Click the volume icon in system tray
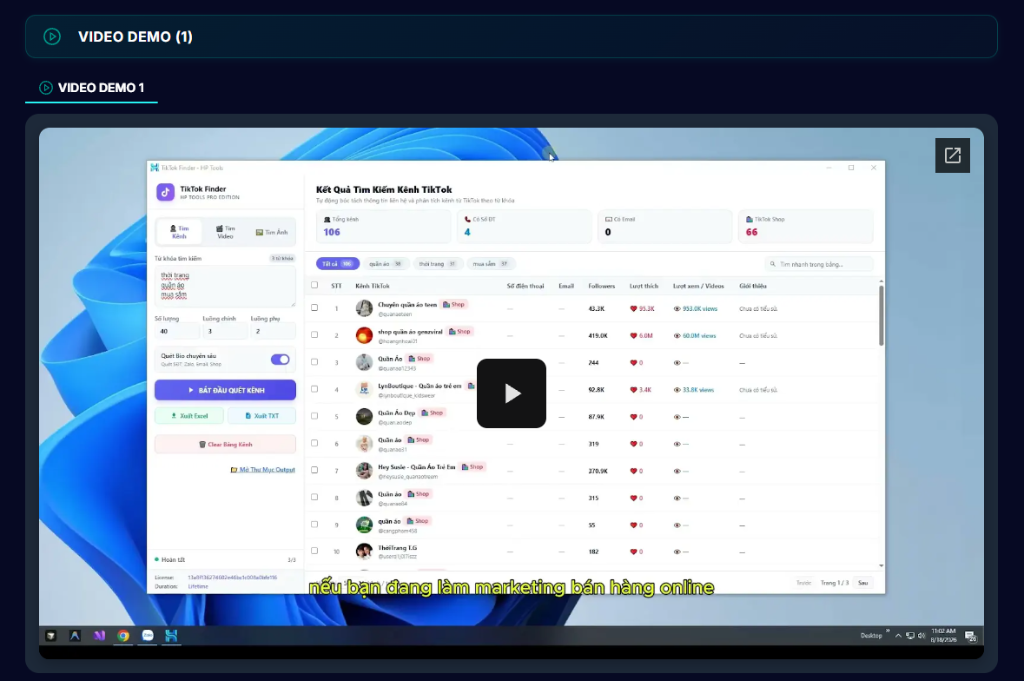This screenshot has width=1024, height=681. click(921, 635)
